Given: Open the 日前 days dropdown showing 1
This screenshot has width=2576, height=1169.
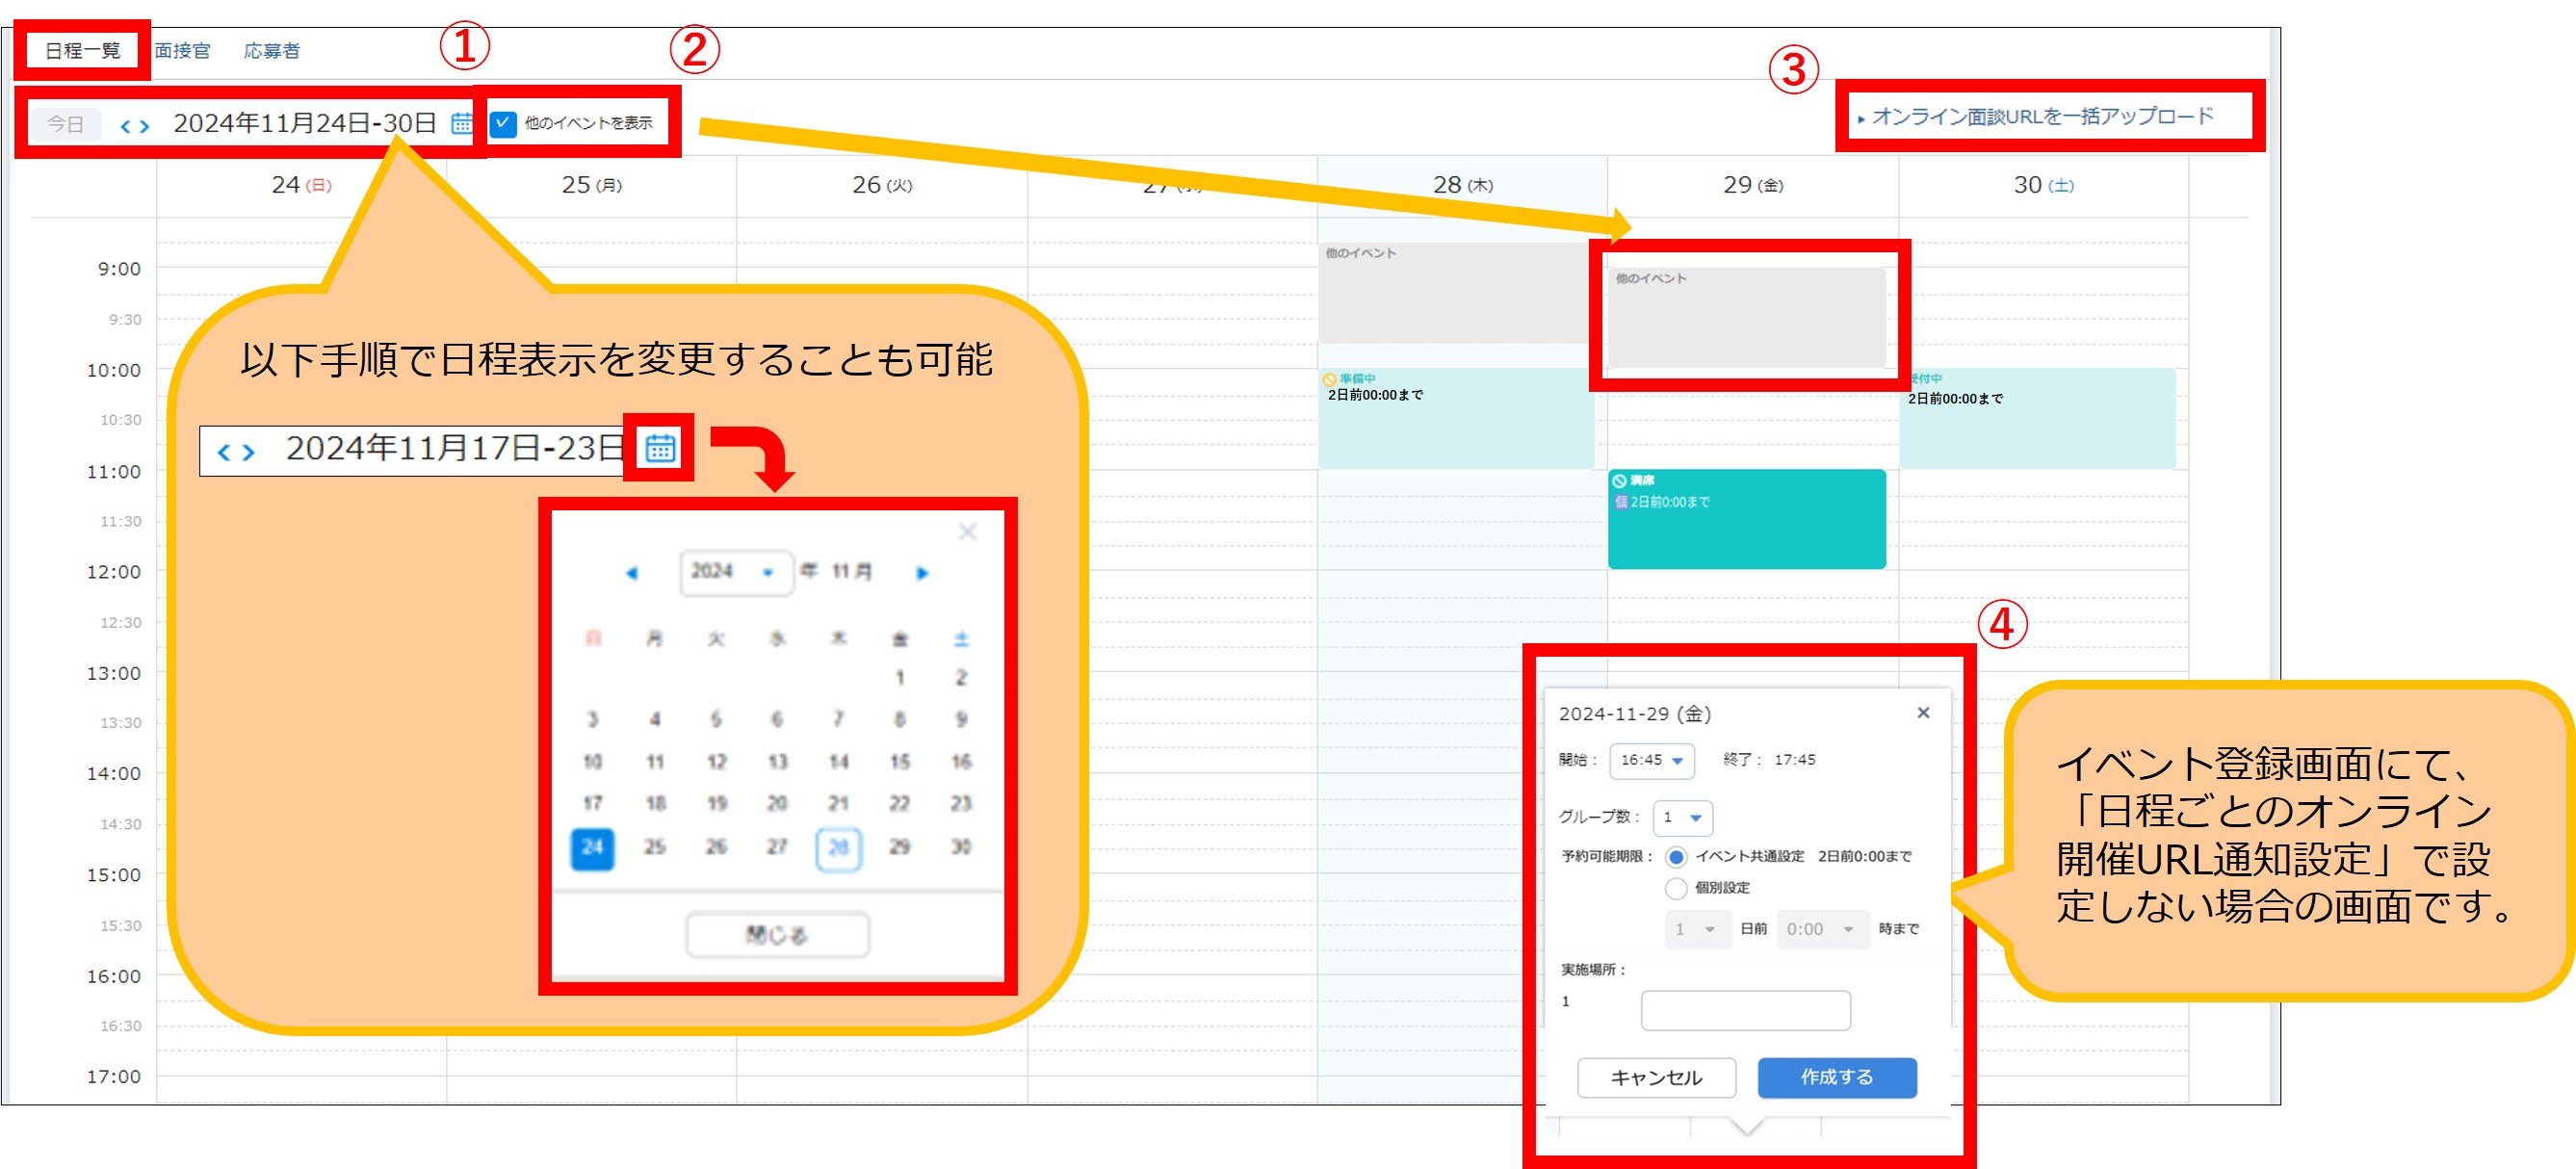Looking at the screenshot, I should 1698,929.
